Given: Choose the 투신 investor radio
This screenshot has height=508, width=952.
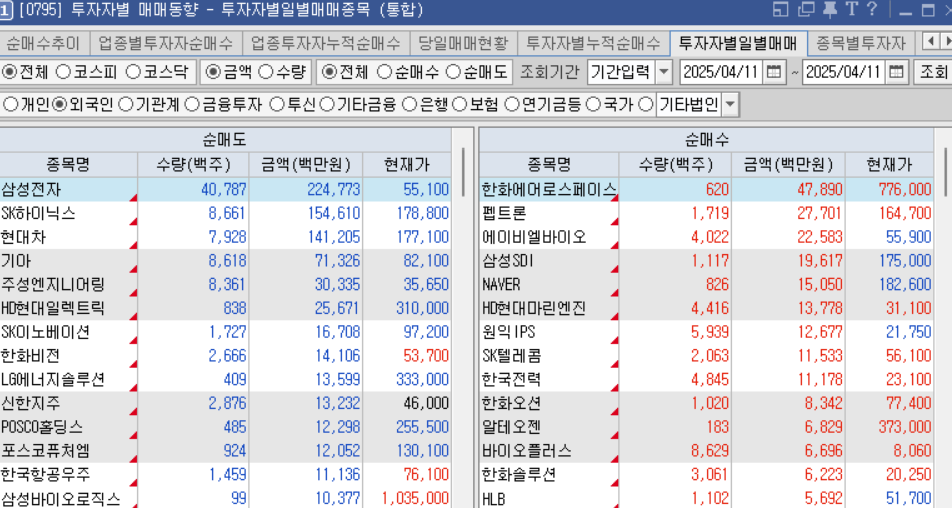Looking at the screenshot, I should click(277, 104).
